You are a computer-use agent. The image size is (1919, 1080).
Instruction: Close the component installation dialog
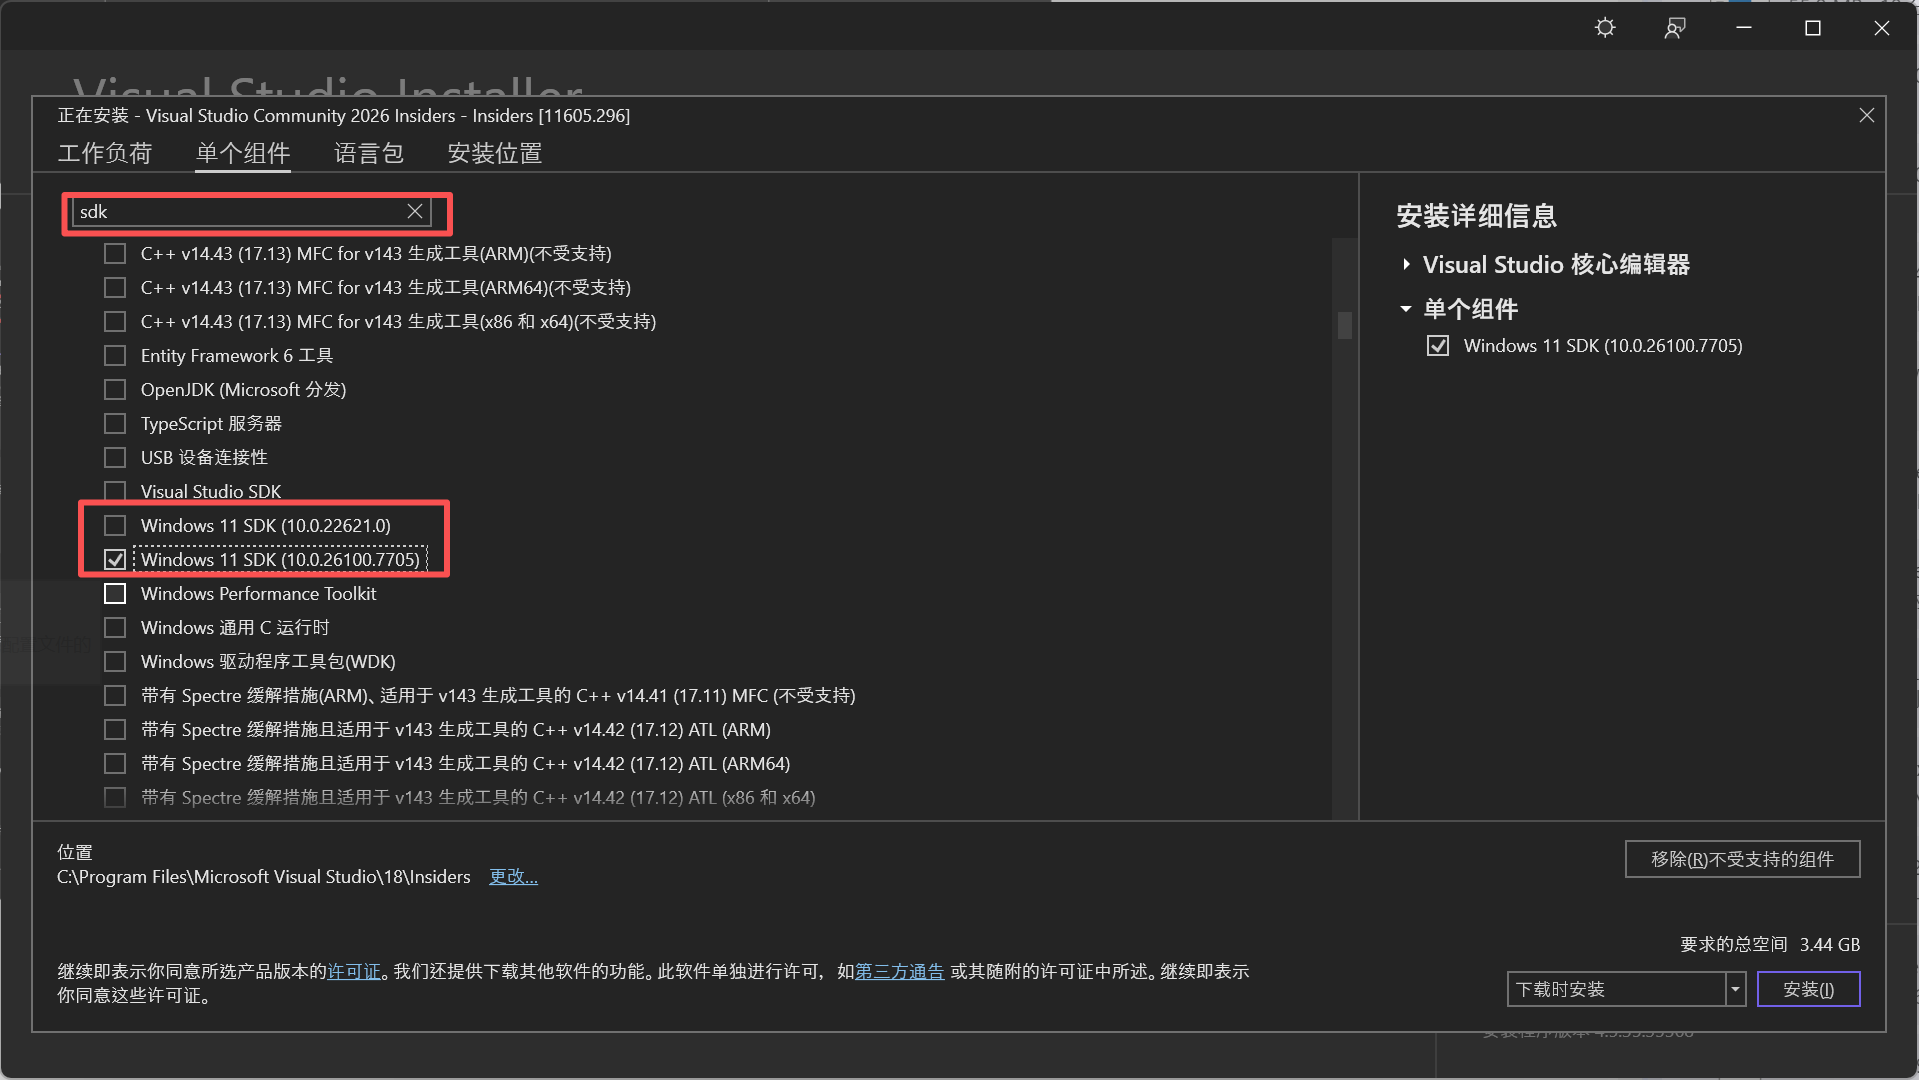(1866, 116)
